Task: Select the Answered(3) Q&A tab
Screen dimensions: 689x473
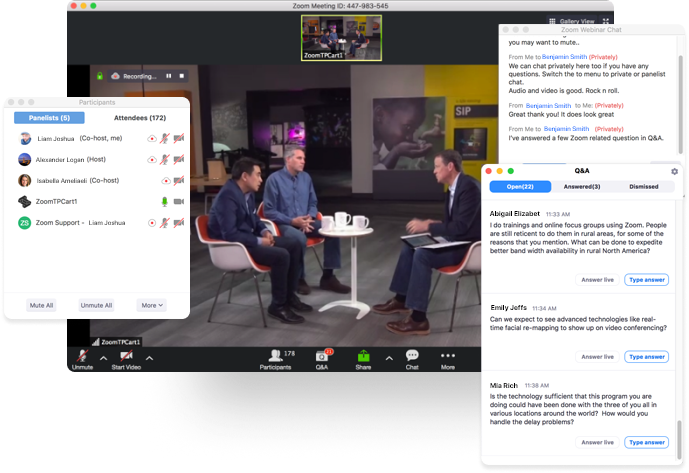Action: click(x=582, y=187)
